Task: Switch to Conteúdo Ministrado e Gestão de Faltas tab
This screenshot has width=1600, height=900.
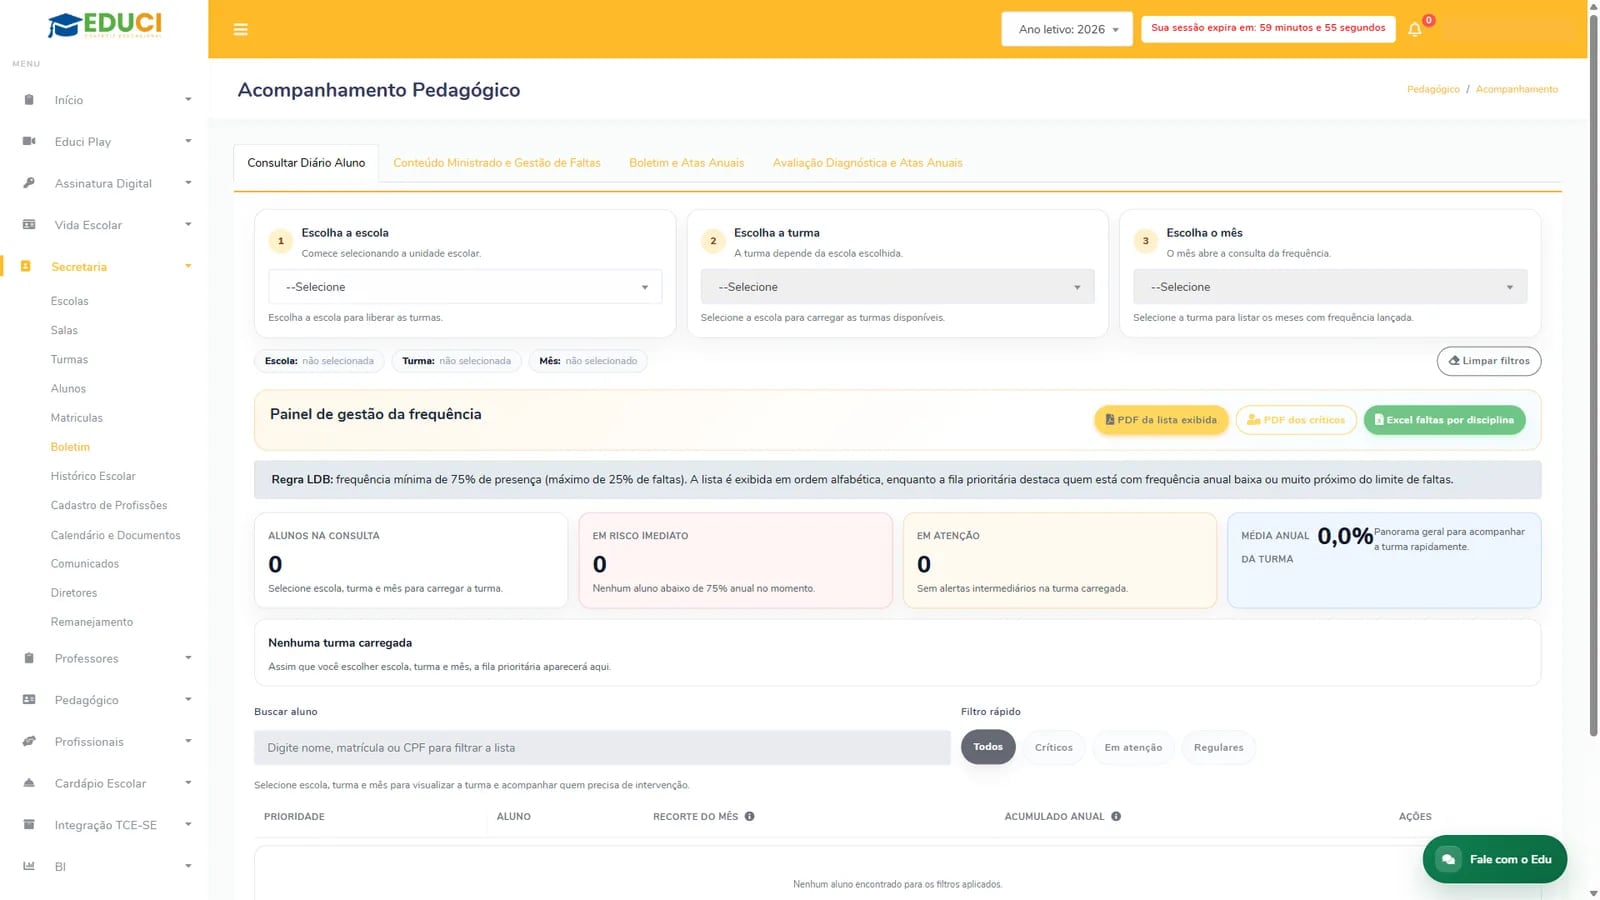Action: (x=497, y=163)
